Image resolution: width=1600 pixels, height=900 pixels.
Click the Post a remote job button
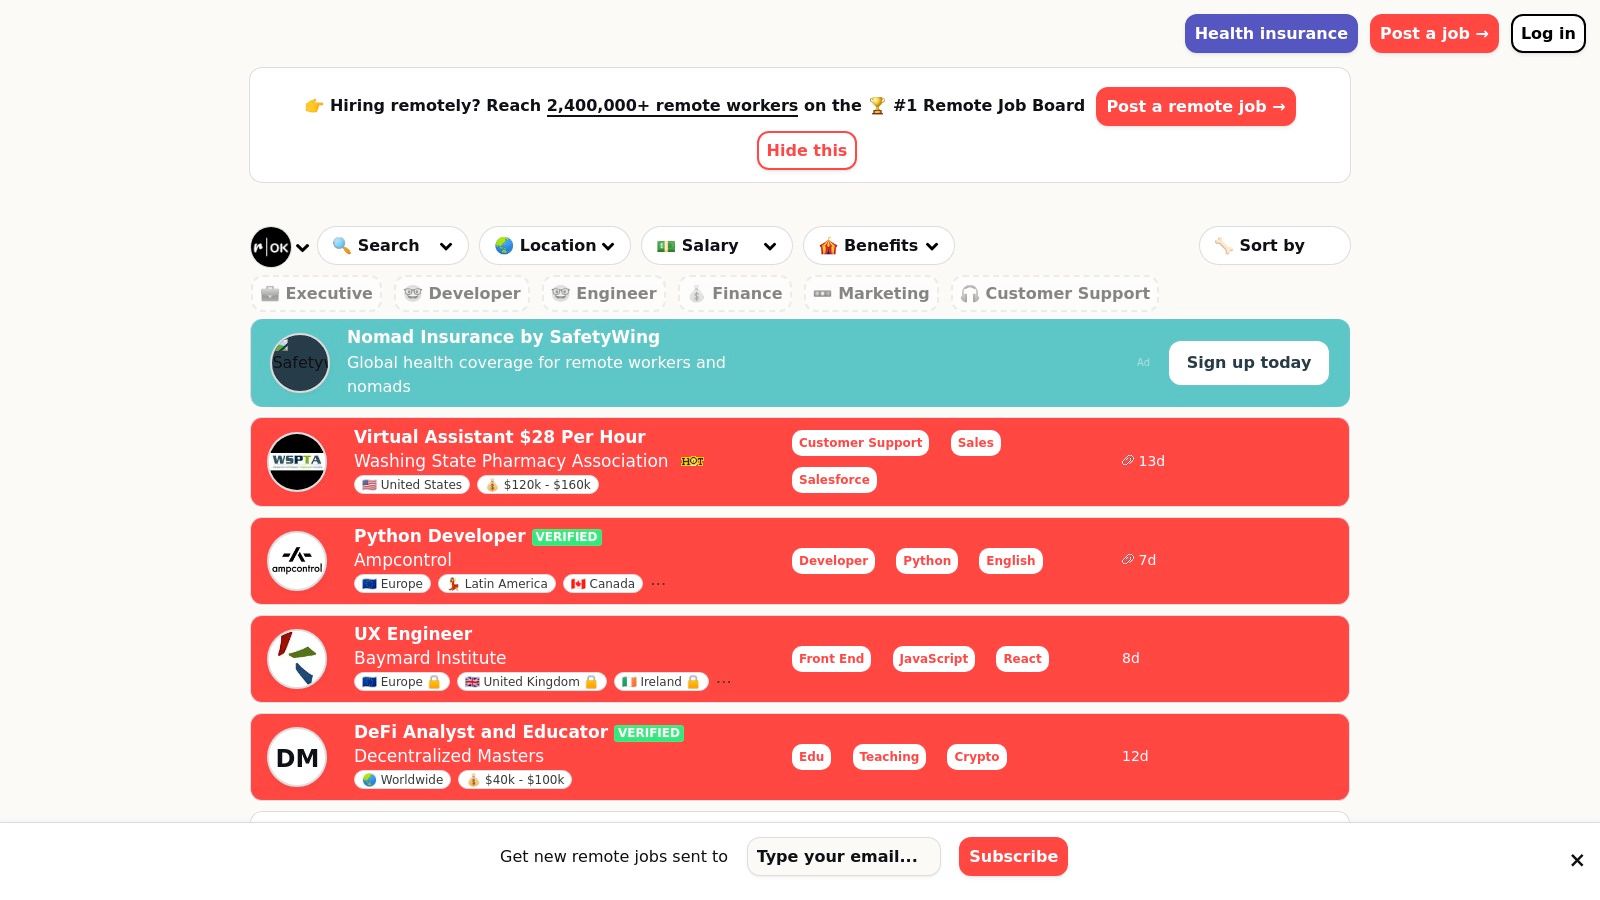[x=1196, y=107]
